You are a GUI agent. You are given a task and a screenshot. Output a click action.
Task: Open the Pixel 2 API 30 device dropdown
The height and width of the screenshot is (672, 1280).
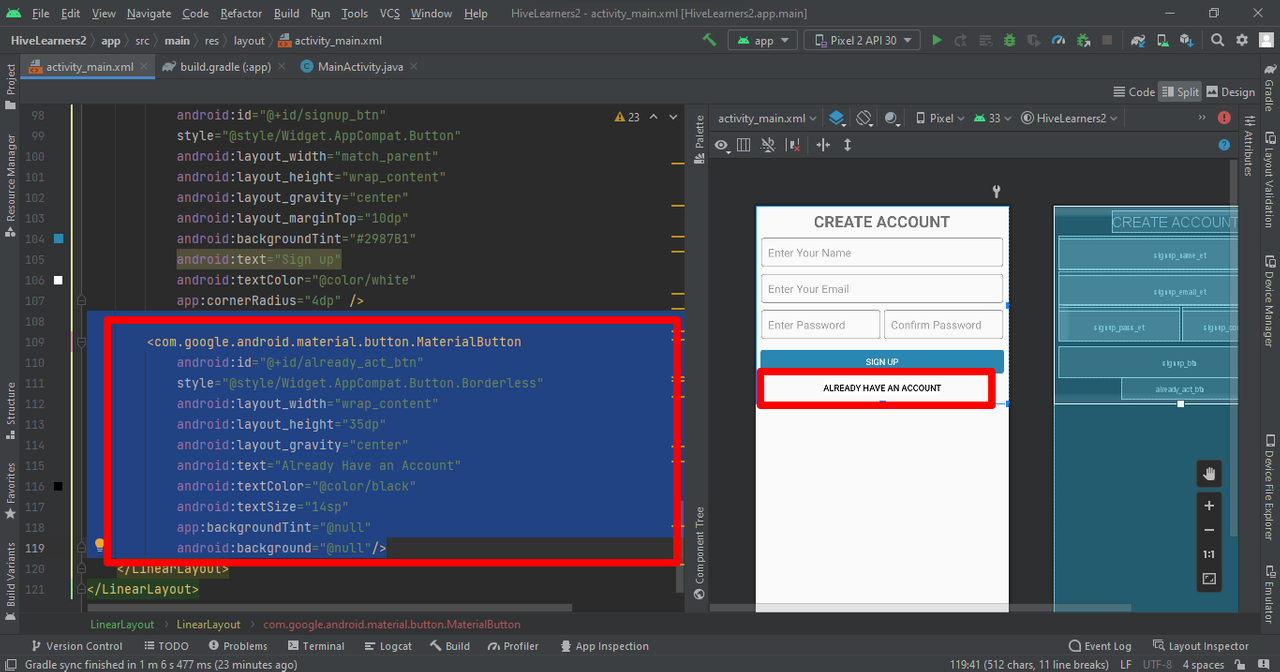(x=863, y=40)
